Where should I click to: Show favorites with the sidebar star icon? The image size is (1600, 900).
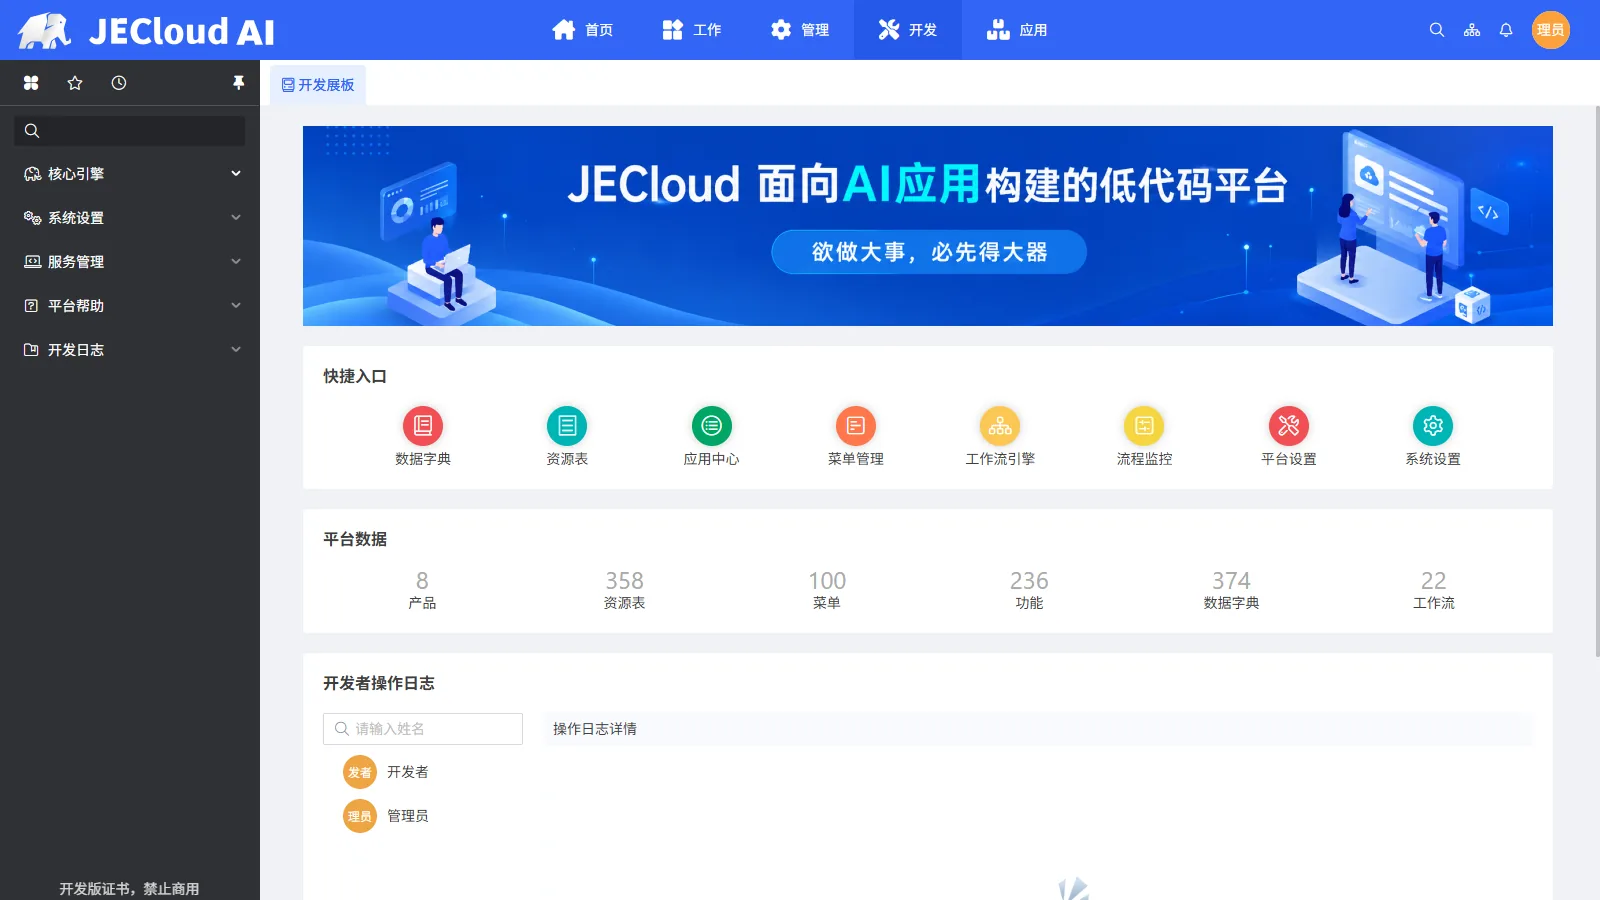(x=75, y=83)
